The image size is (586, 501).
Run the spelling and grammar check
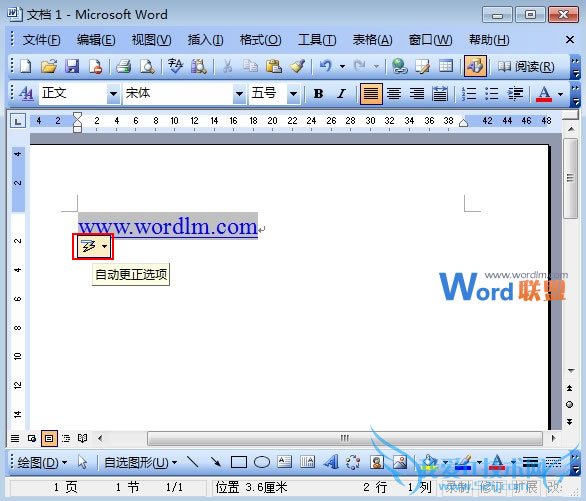(175, 66)
